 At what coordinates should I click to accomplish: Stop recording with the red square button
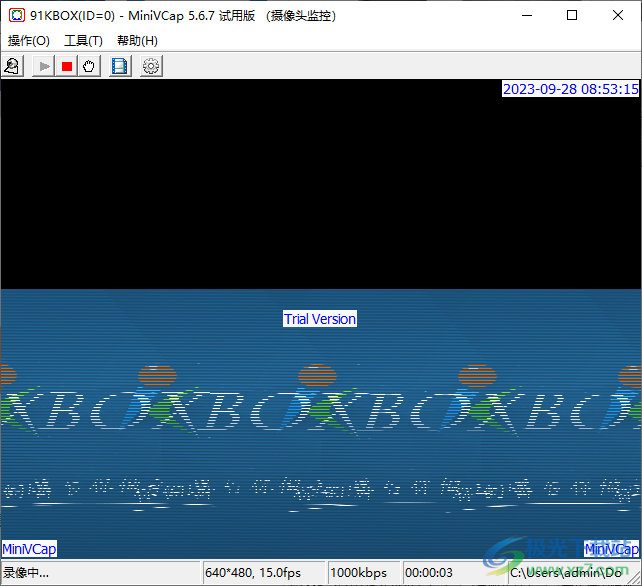click(x=66, y=66)
